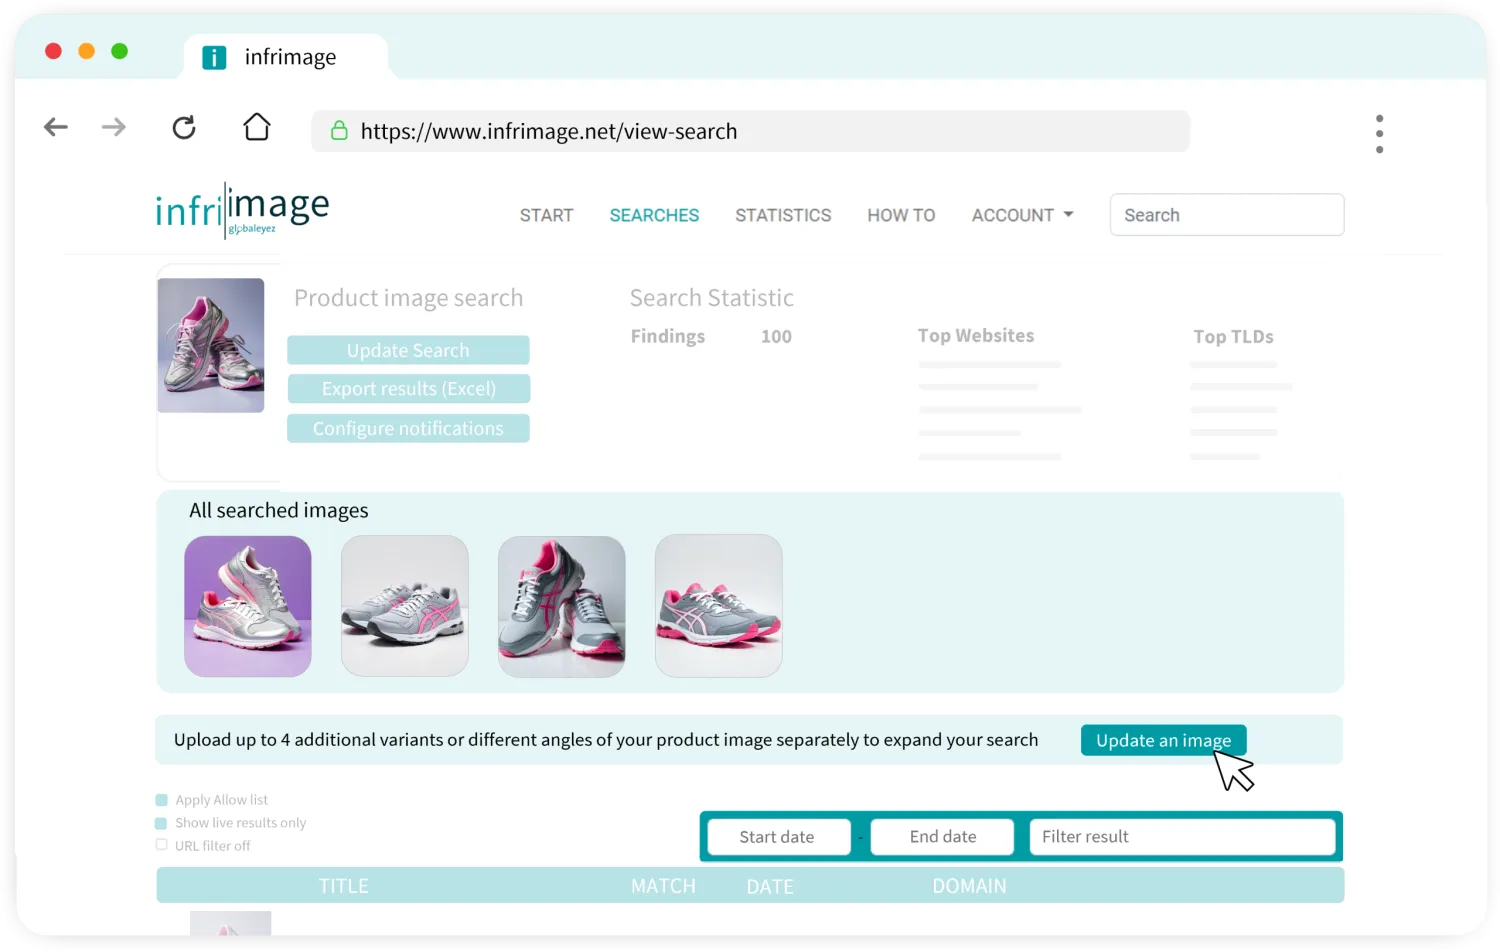
Task: Click the site Search field
Action: (1227, 215)
